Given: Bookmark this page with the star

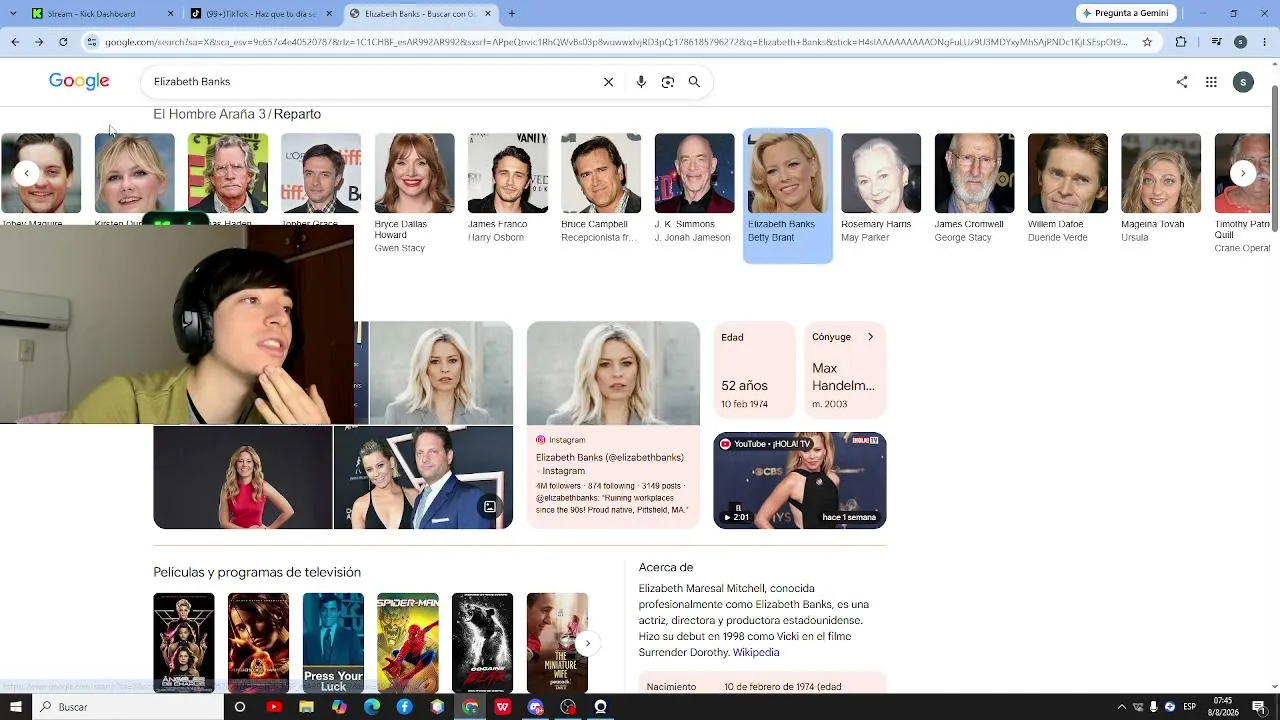Looking at the screenshot, I should click(x=1147, y=42).
